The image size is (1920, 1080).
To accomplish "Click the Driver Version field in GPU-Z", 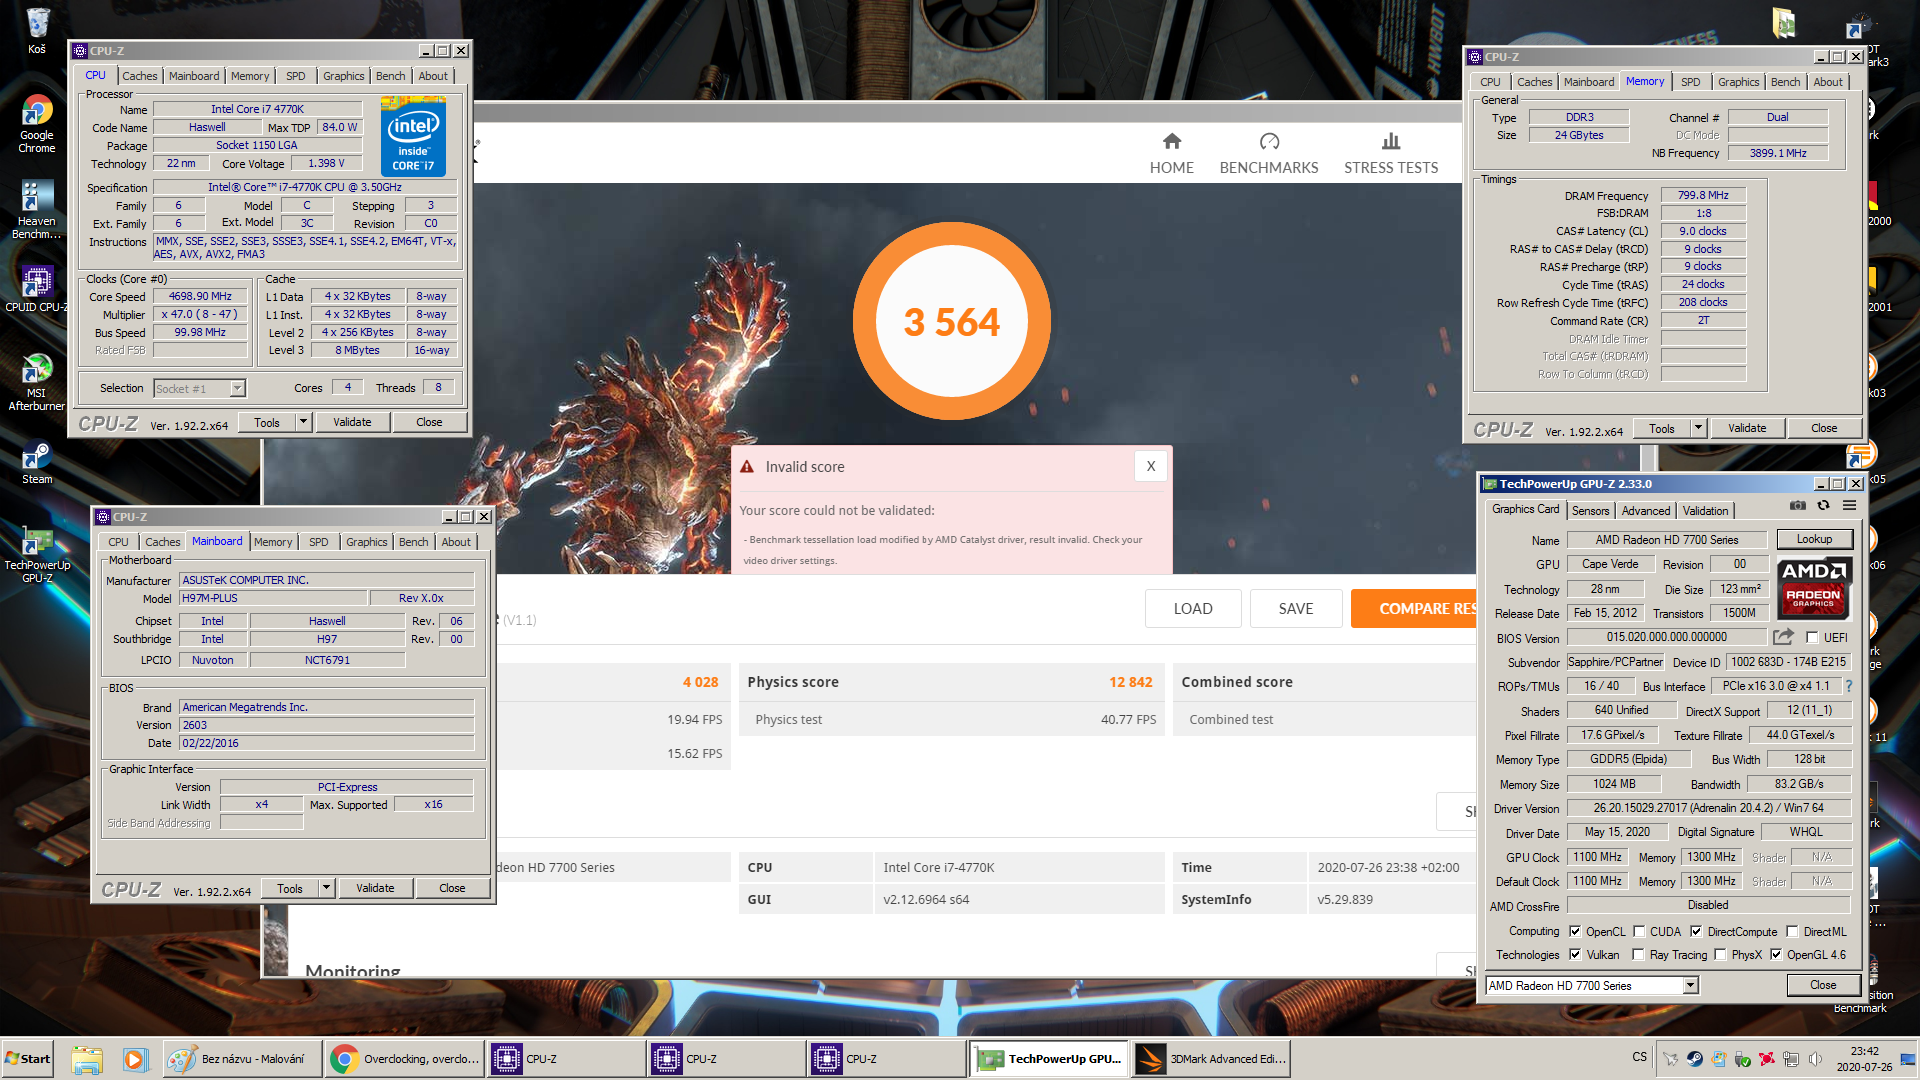I will point(1708,808).
